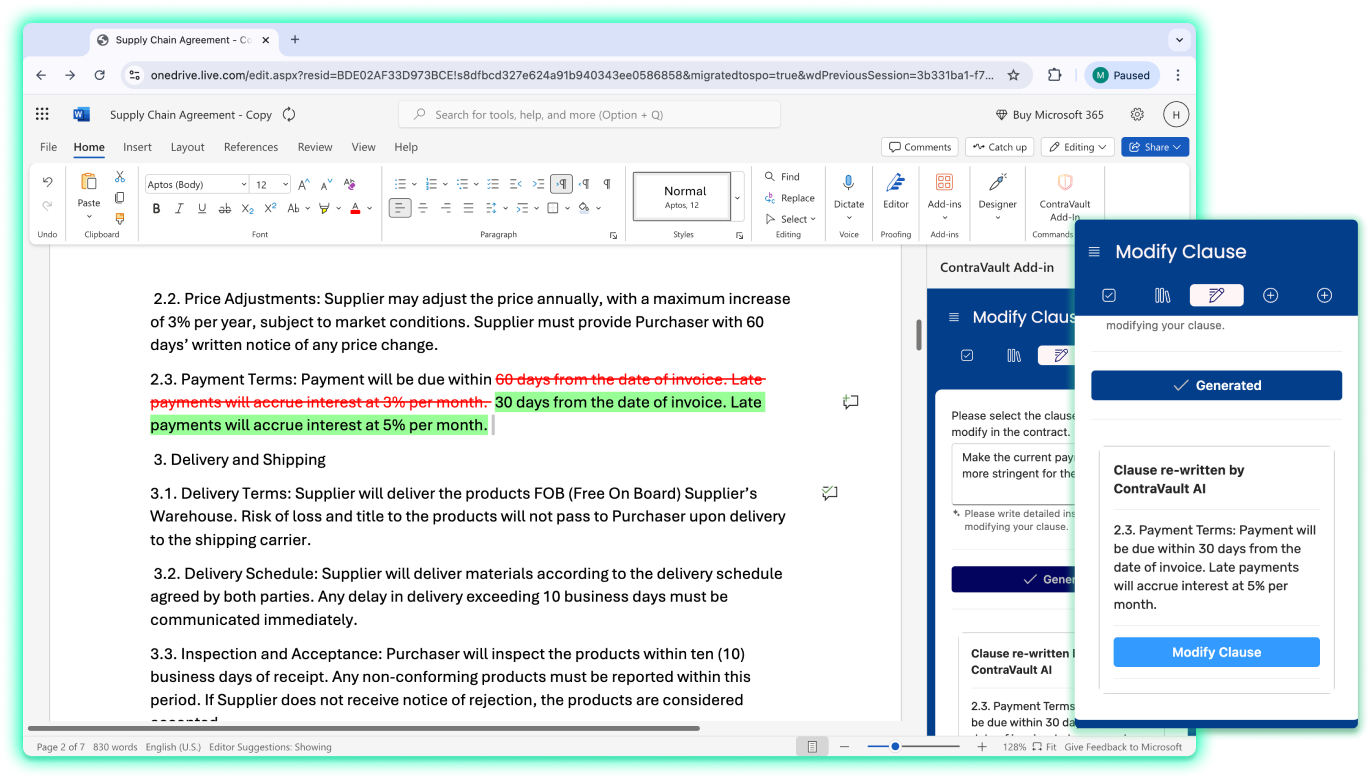This screenshot has height=779, width=1370.
Task: Click the Decrease Indent icon
Action: (x=516, y=184)
